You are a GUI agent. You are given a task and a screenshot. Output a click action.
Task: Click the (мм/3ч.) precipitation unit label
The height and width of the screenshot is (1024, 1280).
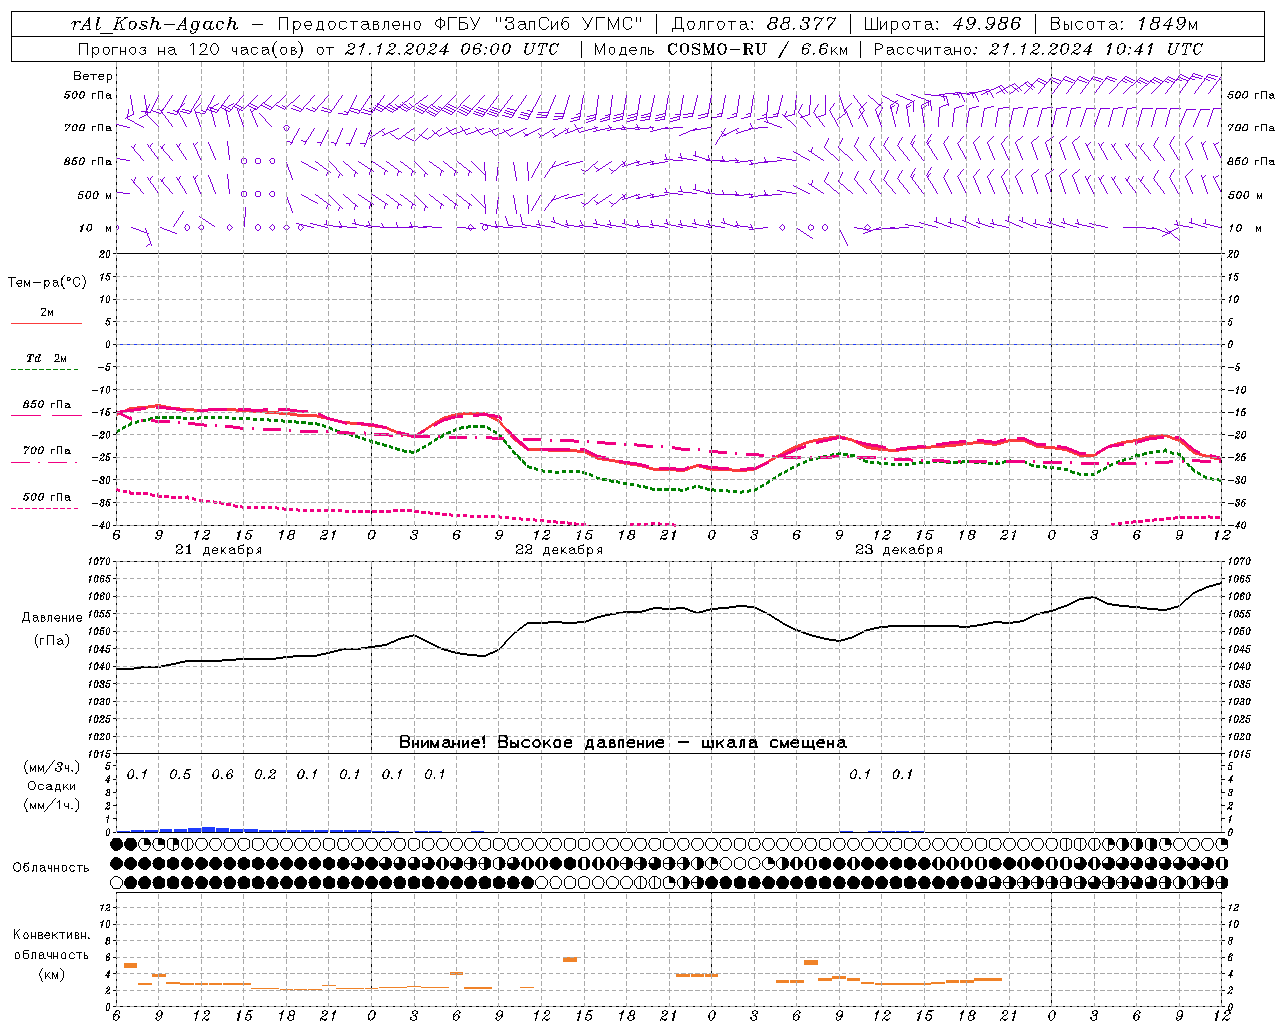coord(52,768)
